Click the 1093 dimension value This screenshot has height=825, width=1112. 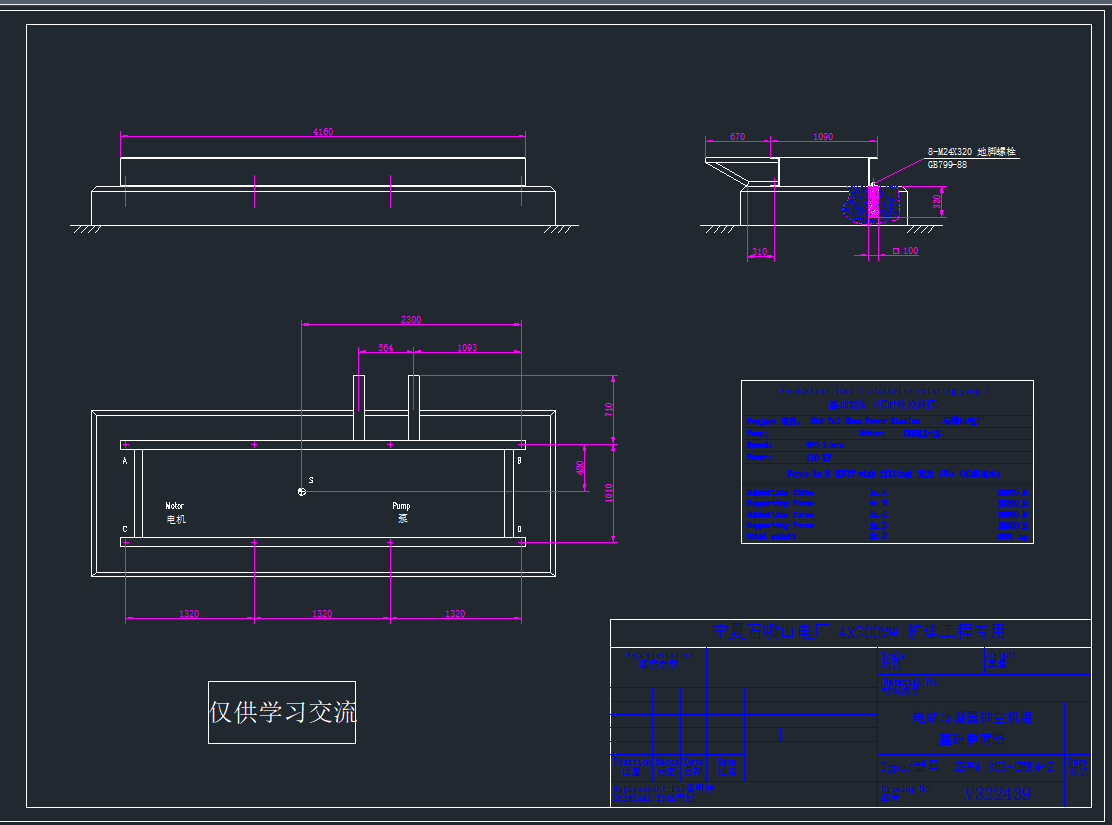click(x=466, y=348)
